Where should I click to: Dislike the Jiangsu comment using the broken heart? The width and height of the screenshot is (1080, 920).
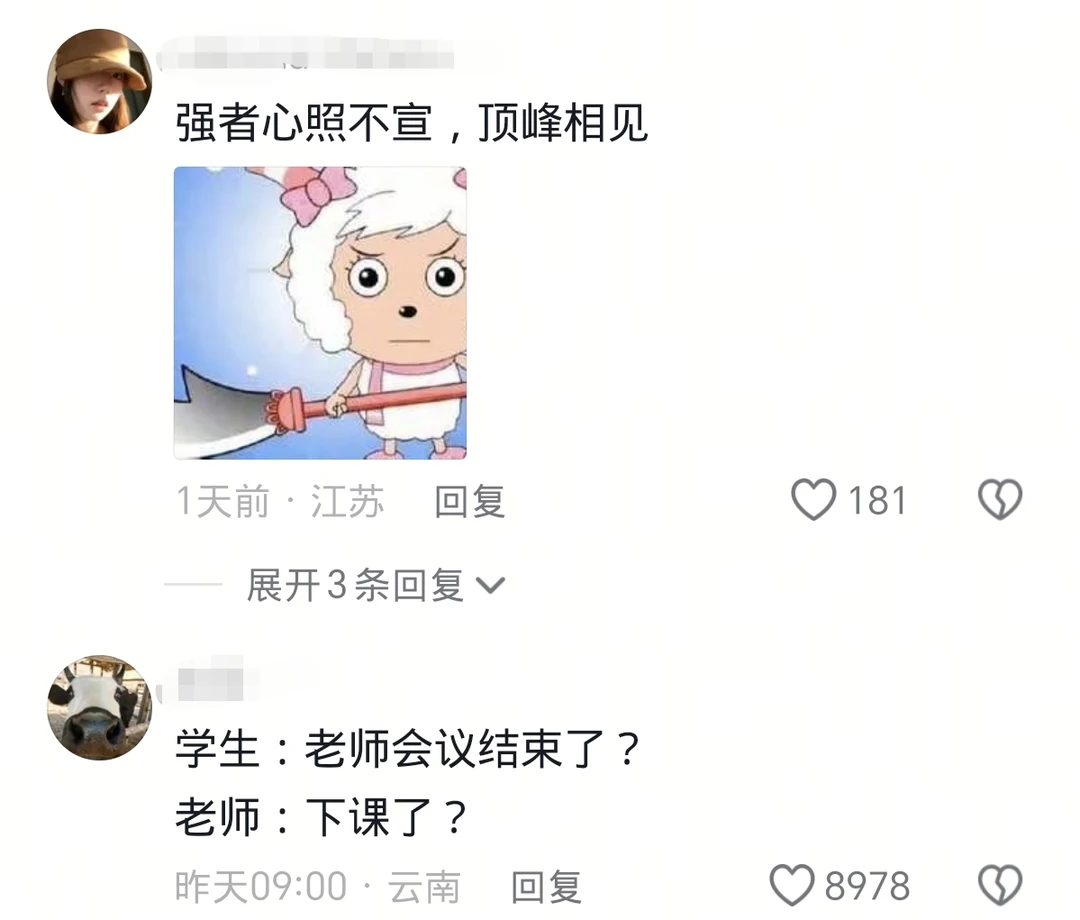tap(1000, 500)
